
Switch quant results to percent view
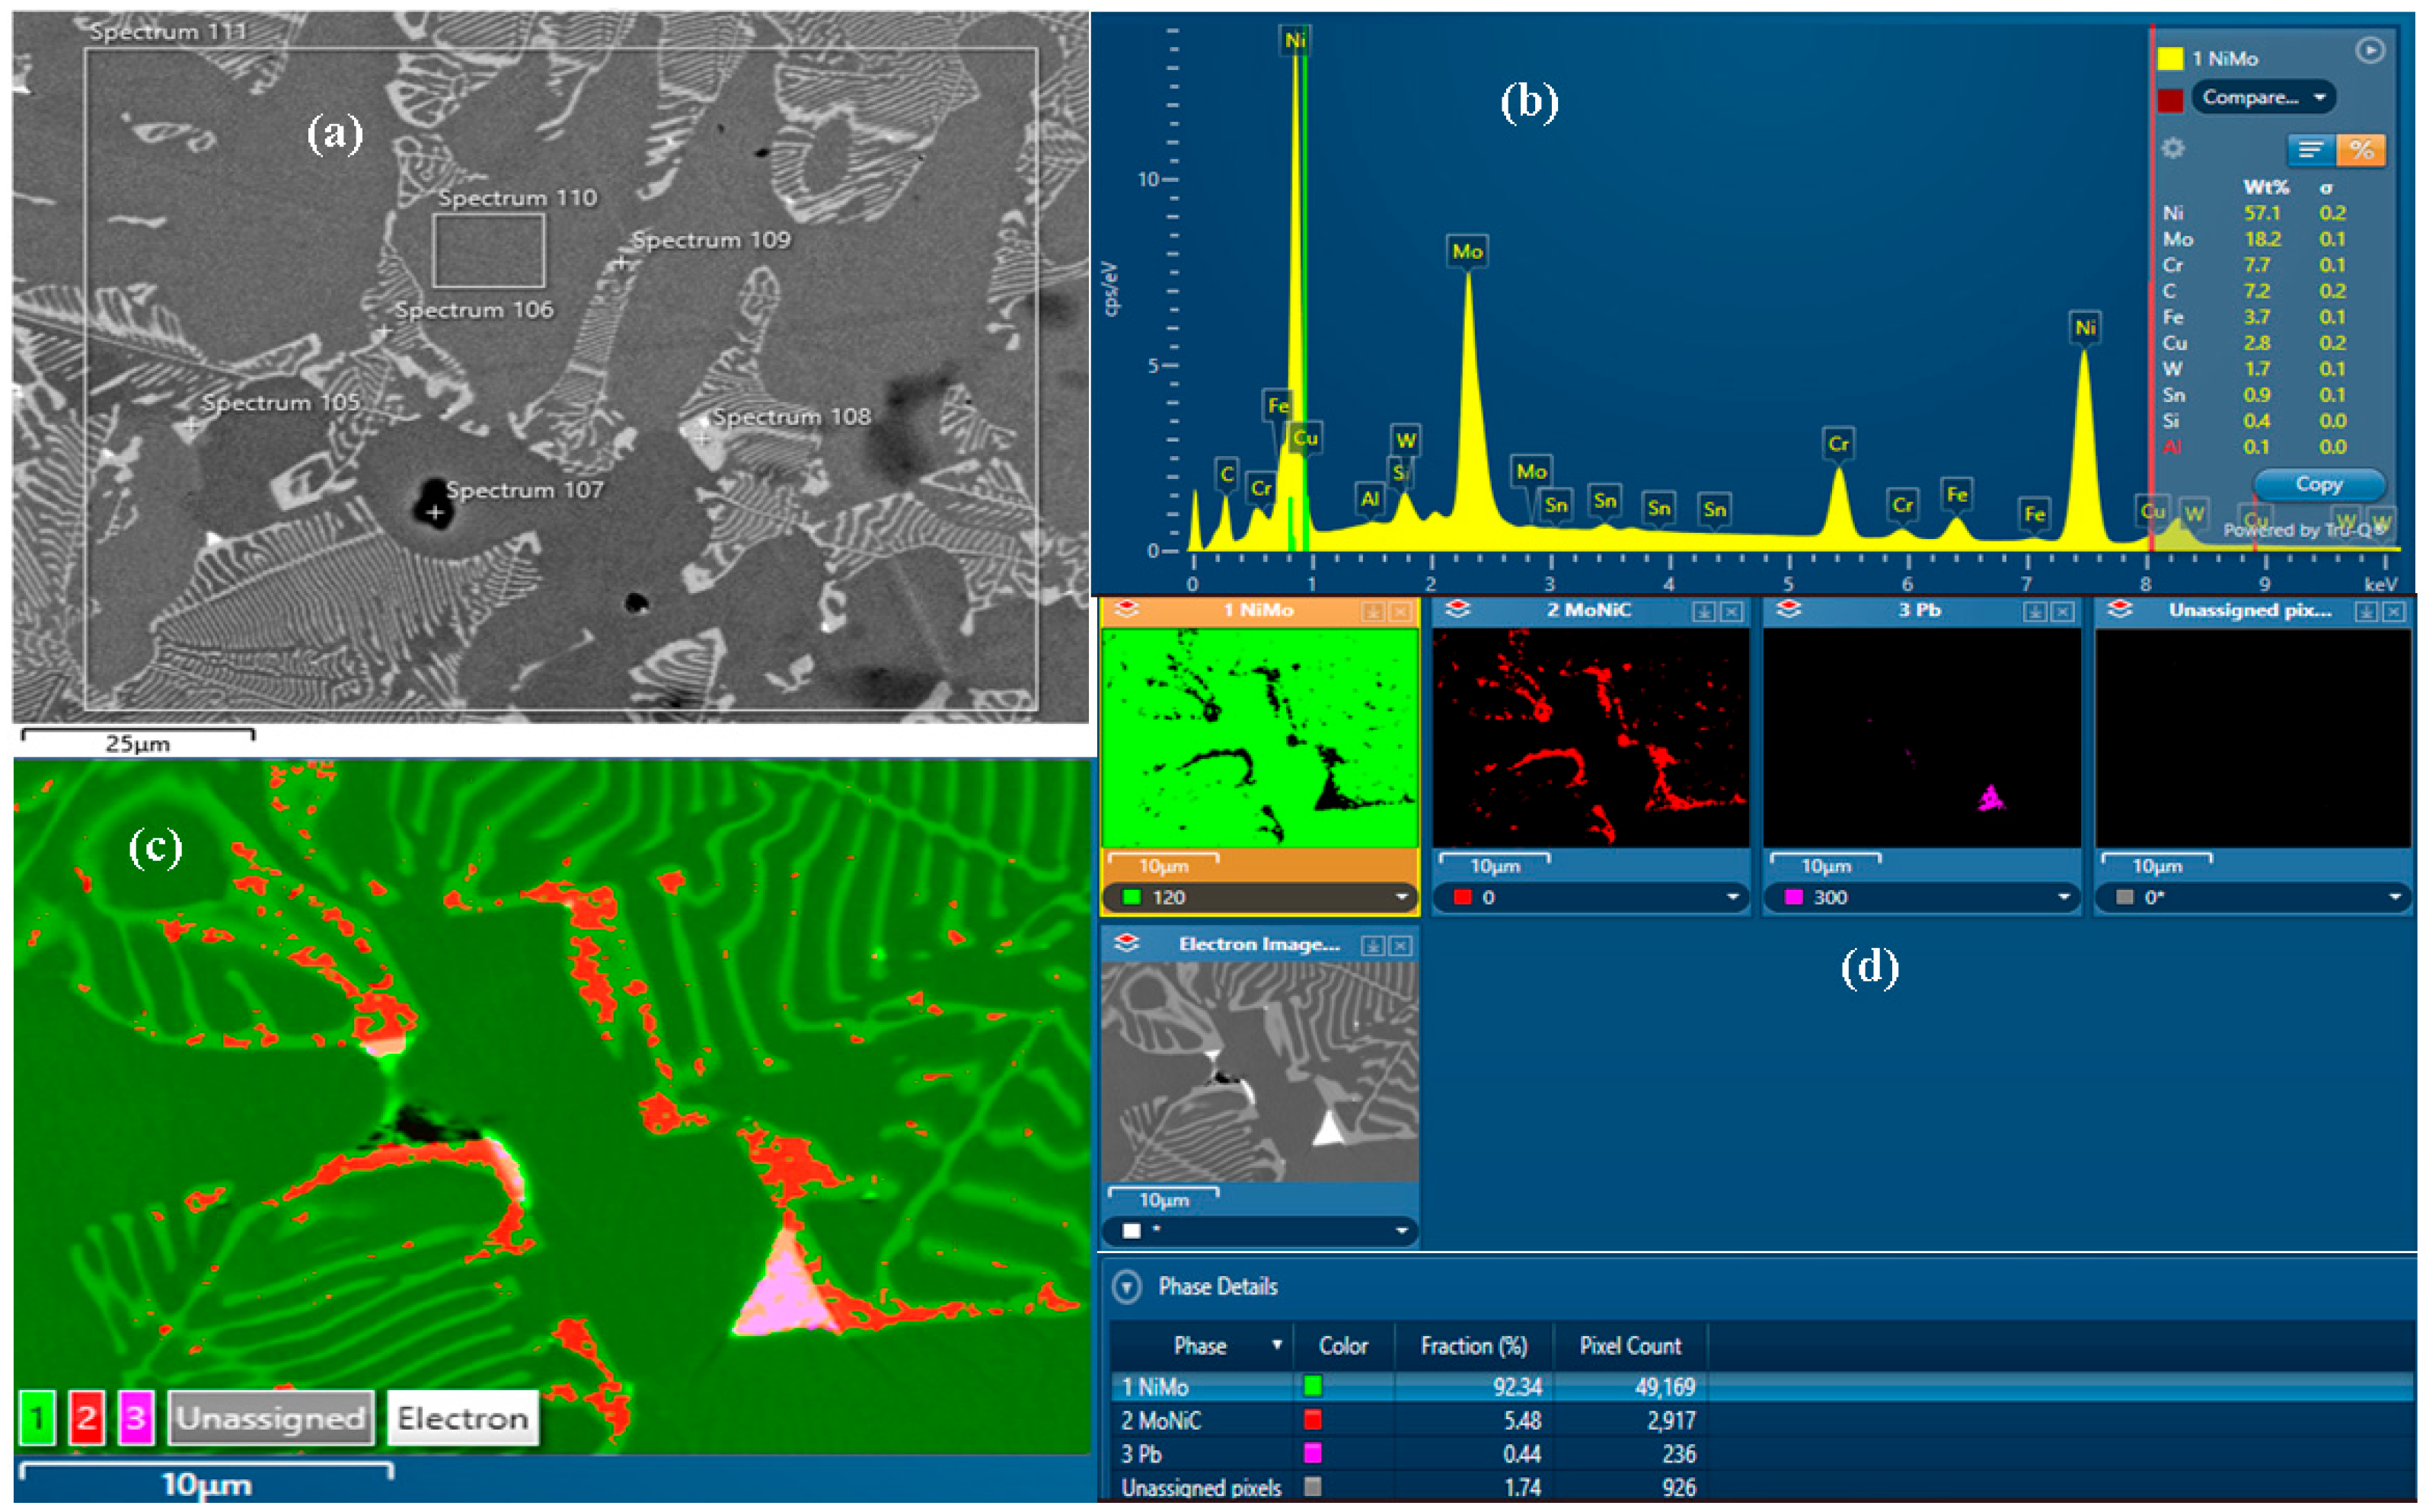tap(2362, 150)
